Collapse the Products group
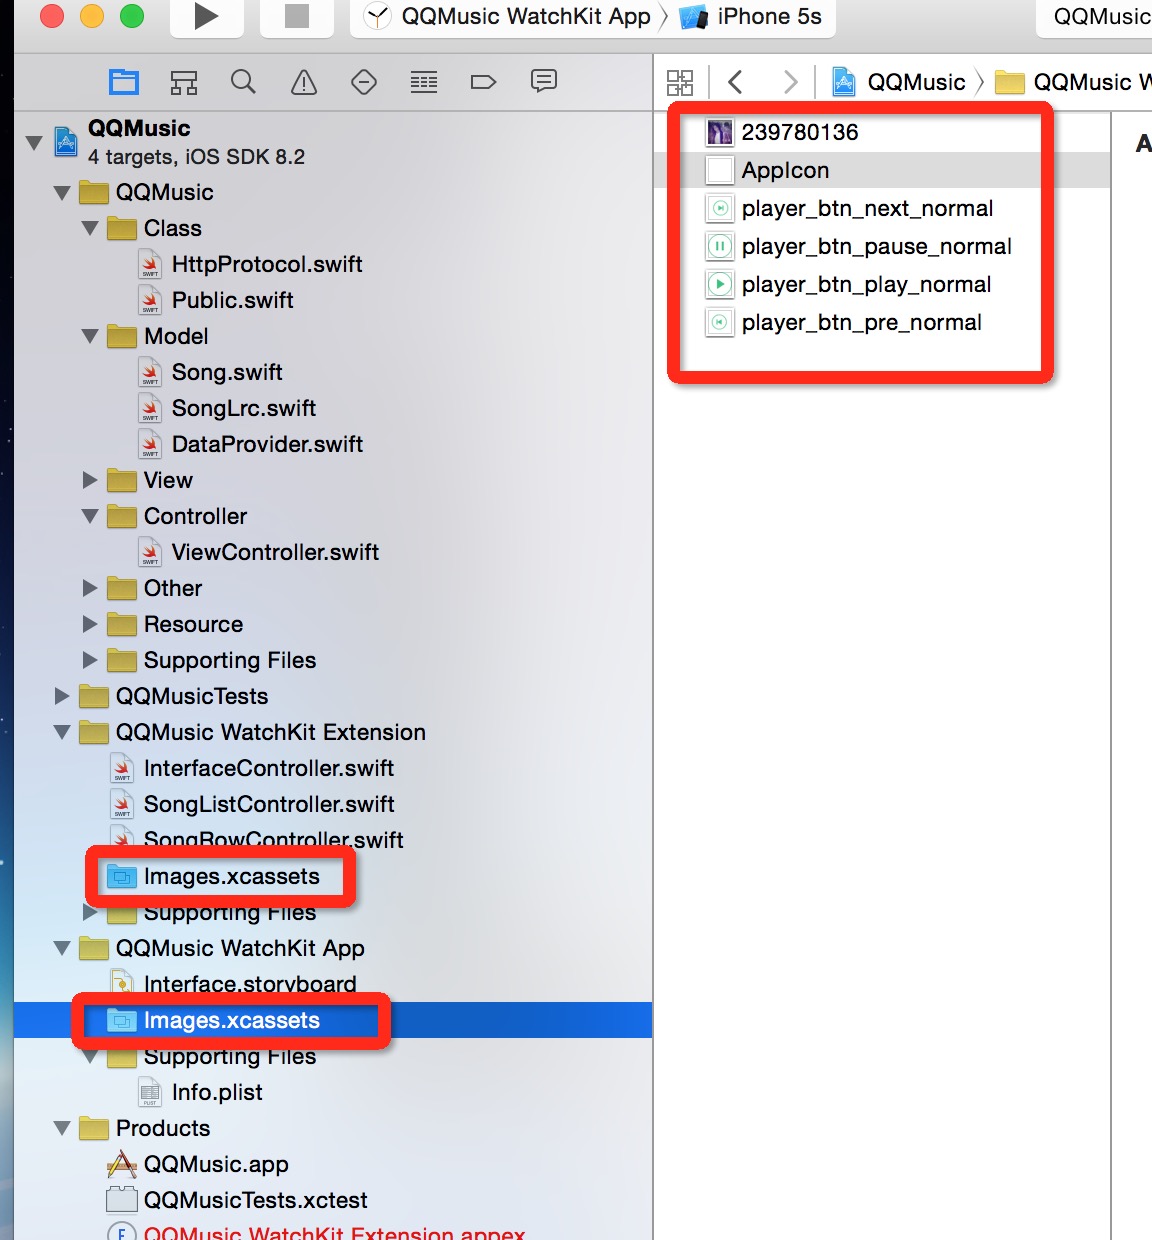The image size is (1152, 1240). (62, 1129)
